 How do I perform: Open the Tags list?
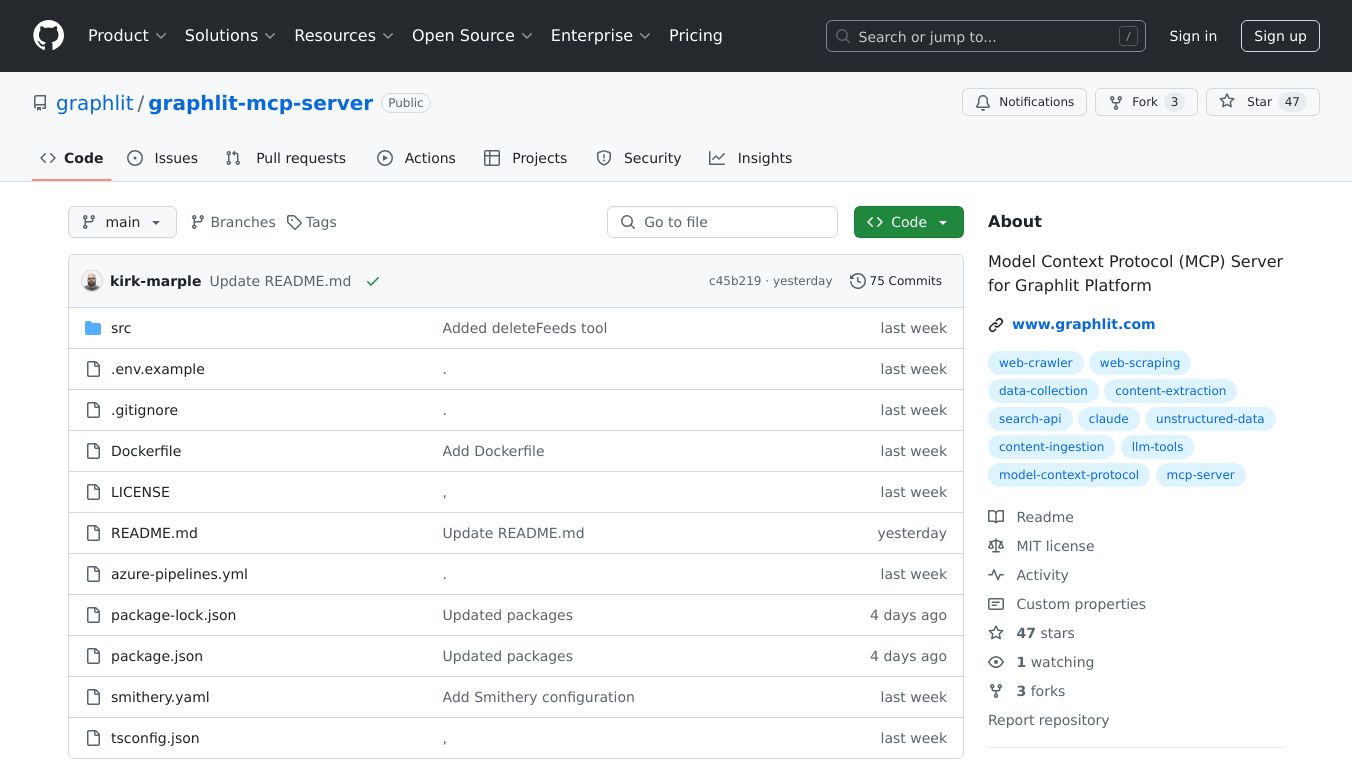click(311, 222)
